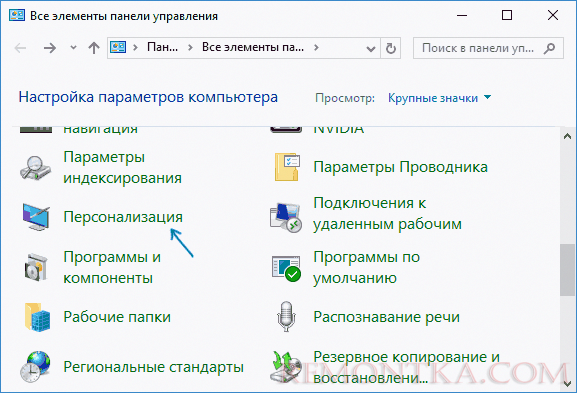Open Программы и компоненты
This screenshot has height=393, width=577.
(112, 267)
